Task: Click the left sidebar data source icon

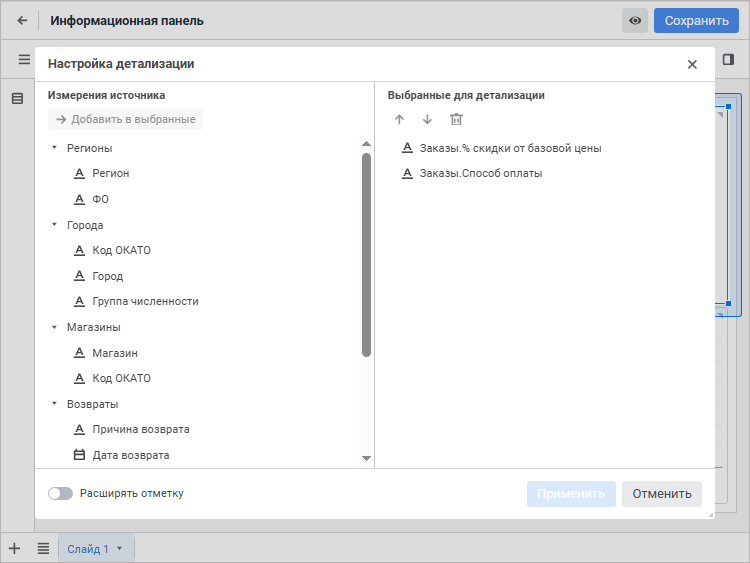Action: coord(17,98)
